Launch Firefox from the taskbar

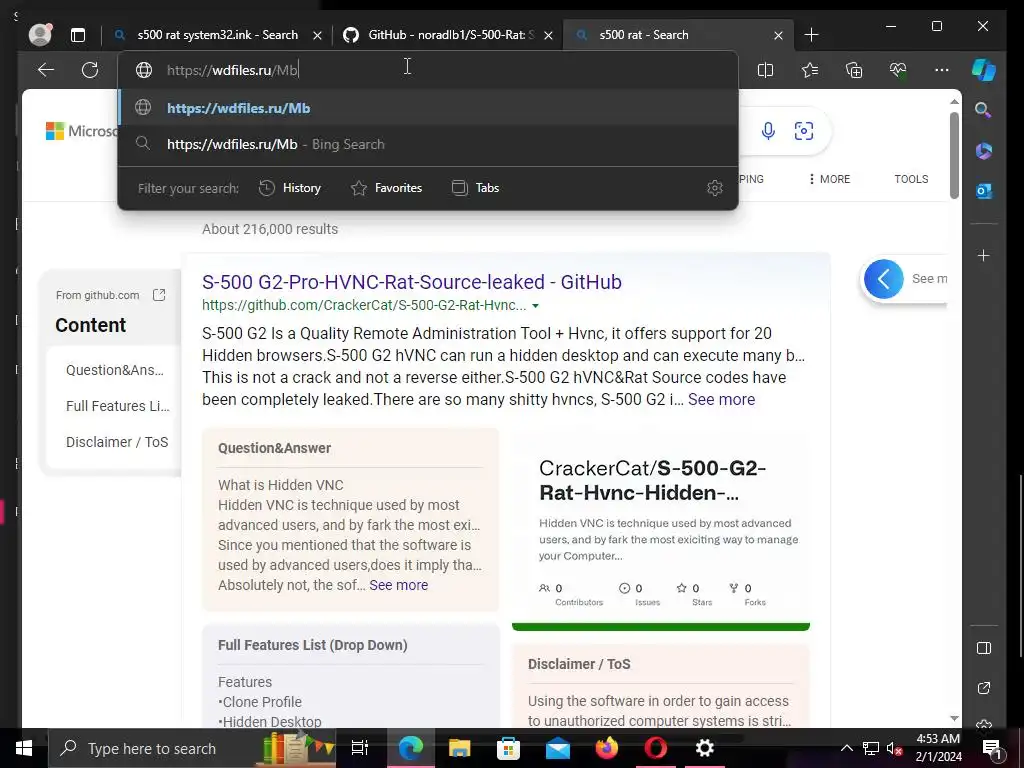coord(607,748)
